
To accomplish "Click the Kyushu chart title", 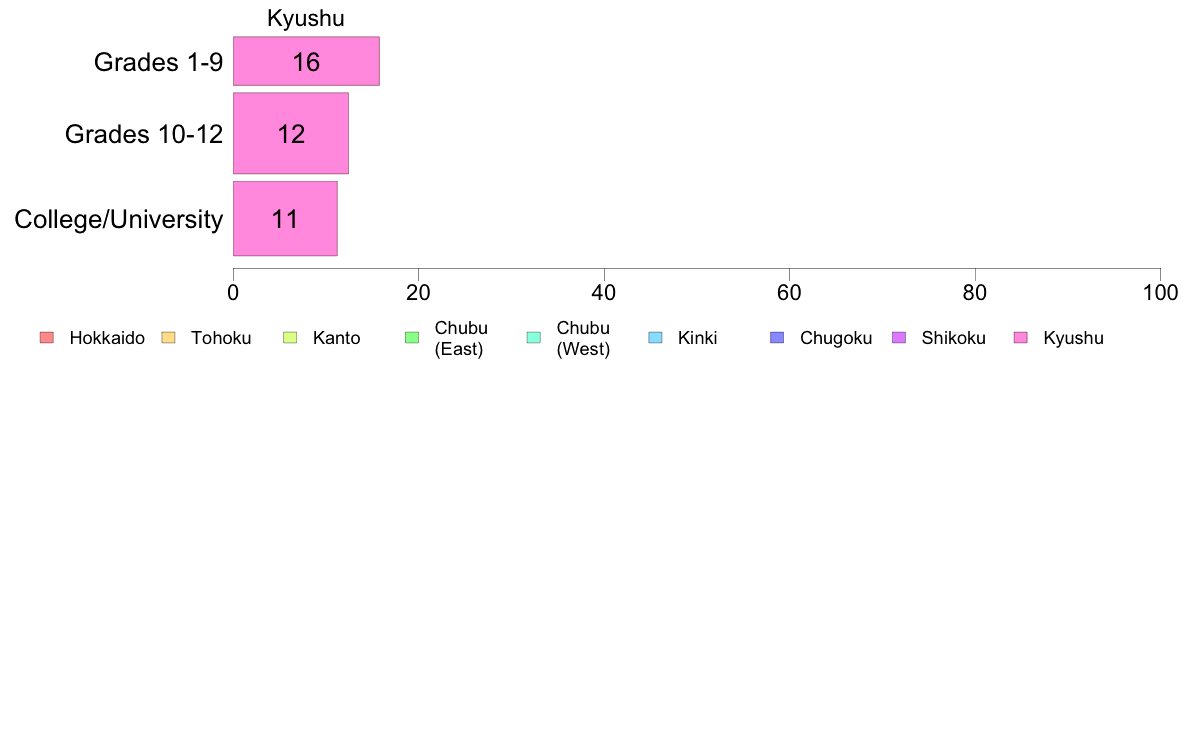I will click(x=306, y=18).
